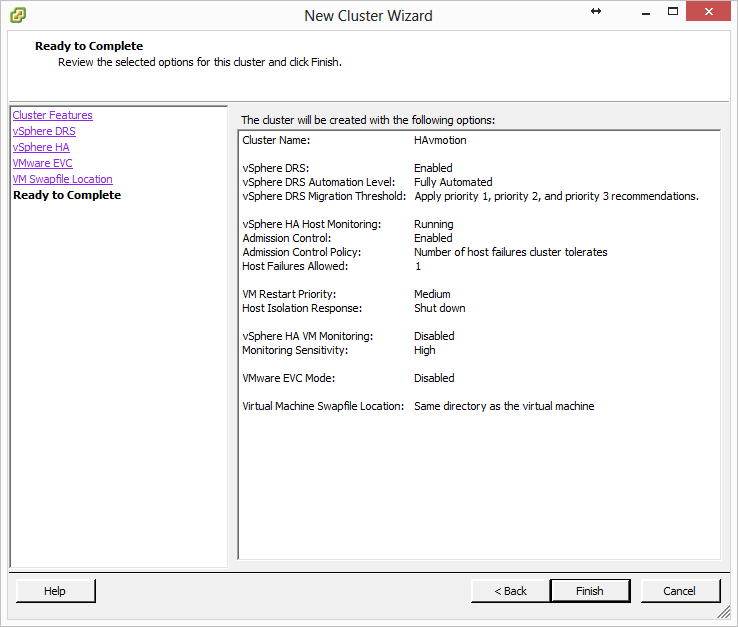The width and height of the screenshot is (738, 627).
Task: Click the Admission Control label
Action: pos(287,238)
